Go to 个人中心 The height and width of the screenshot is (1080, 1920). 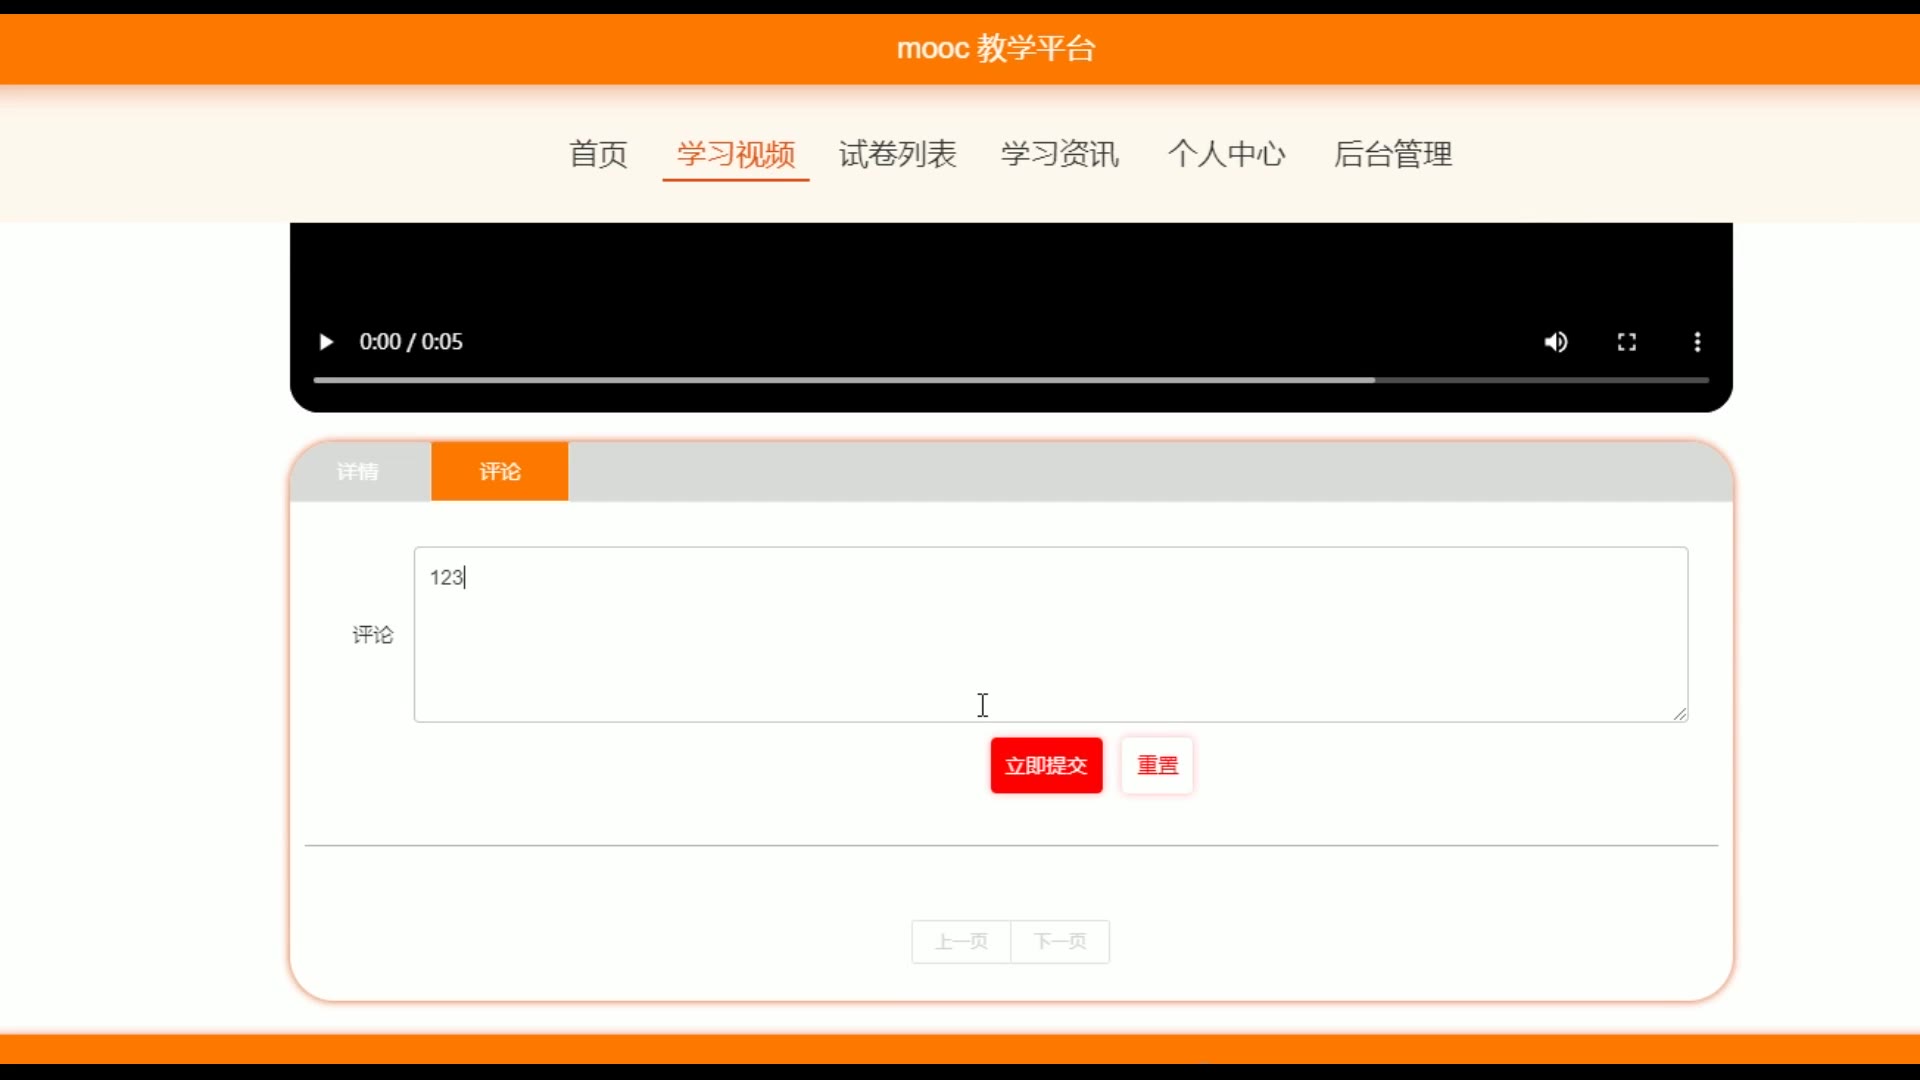(x=1226, y=154)
